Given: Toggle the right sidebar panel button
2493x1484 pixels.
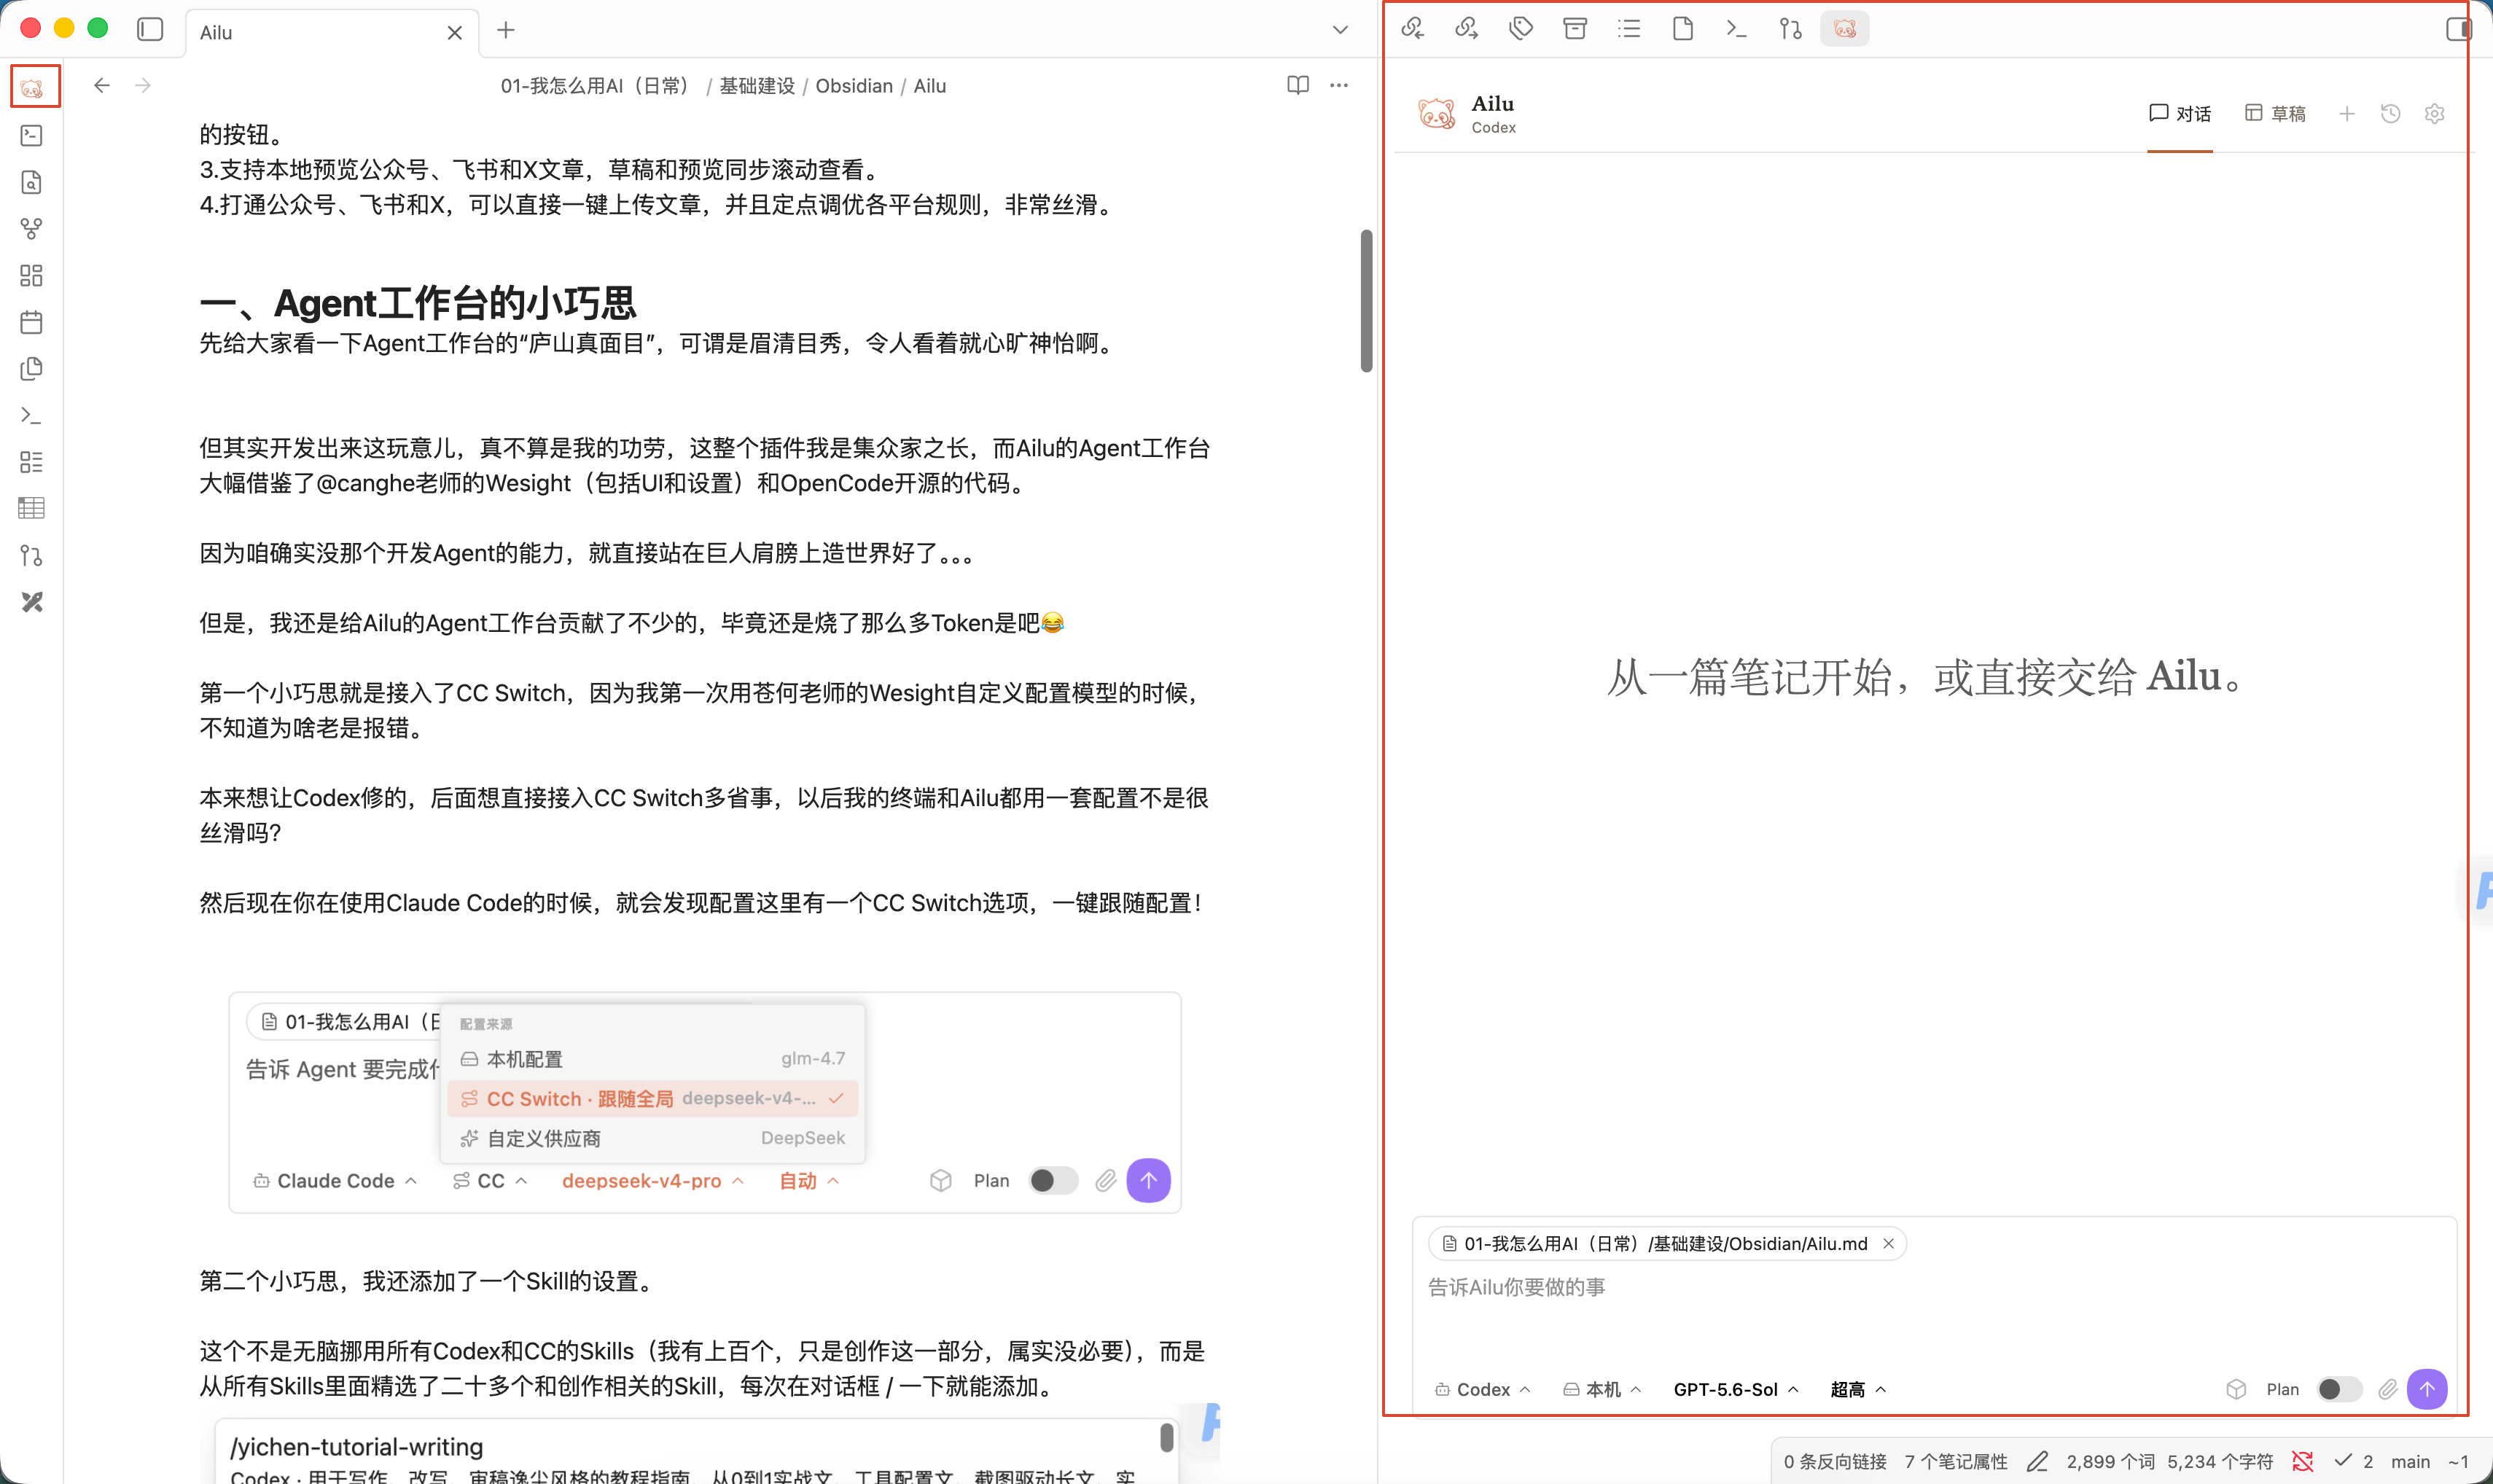Looking at the screenshot, I should pos(2459,29).
